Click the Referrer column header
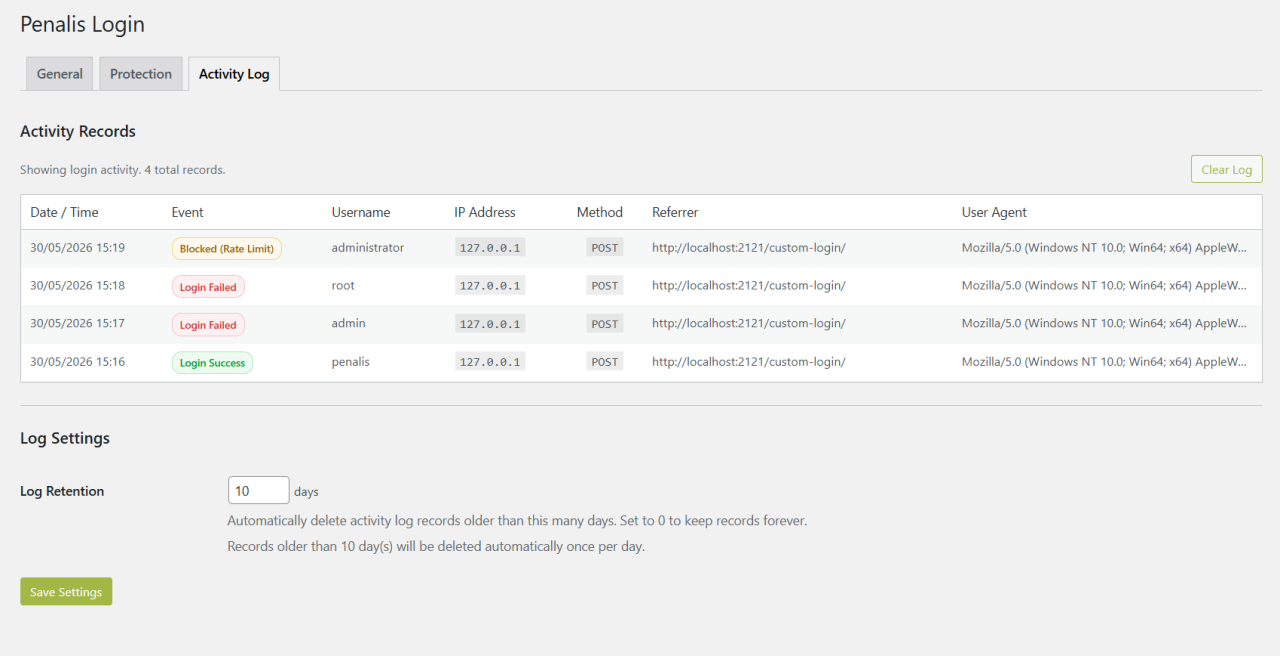Viewport: 1280px width, 656px height. 675,212
